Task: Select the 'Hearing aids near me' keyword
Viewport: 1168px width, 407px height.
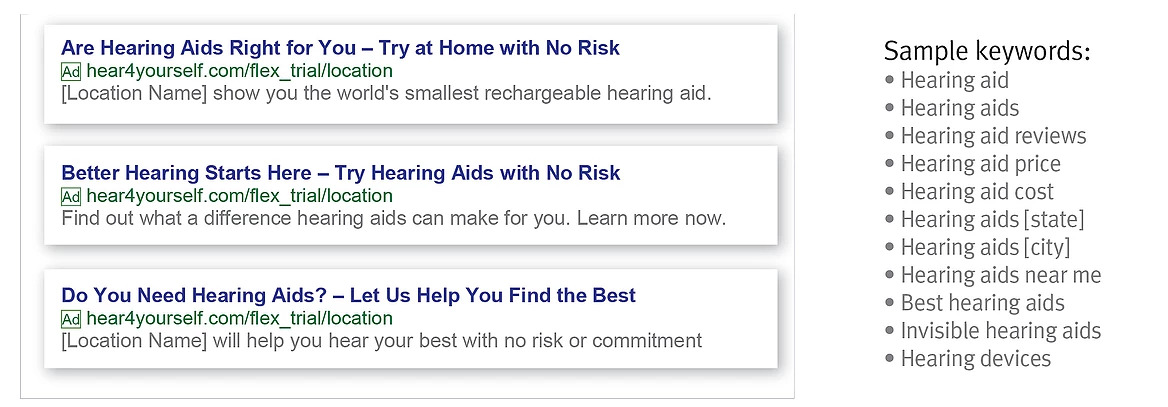Action: pyautogui.click(x=1001, y=275)
